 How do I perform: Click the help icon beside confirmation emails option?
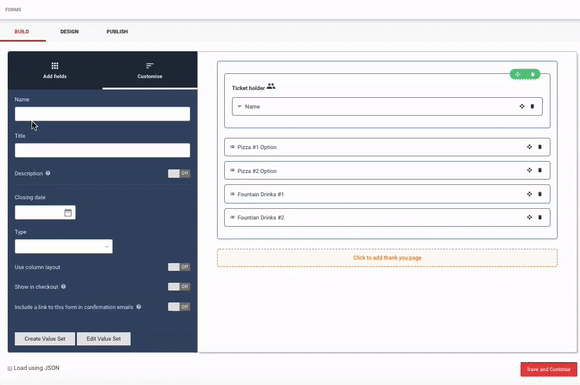coord(139,307)
